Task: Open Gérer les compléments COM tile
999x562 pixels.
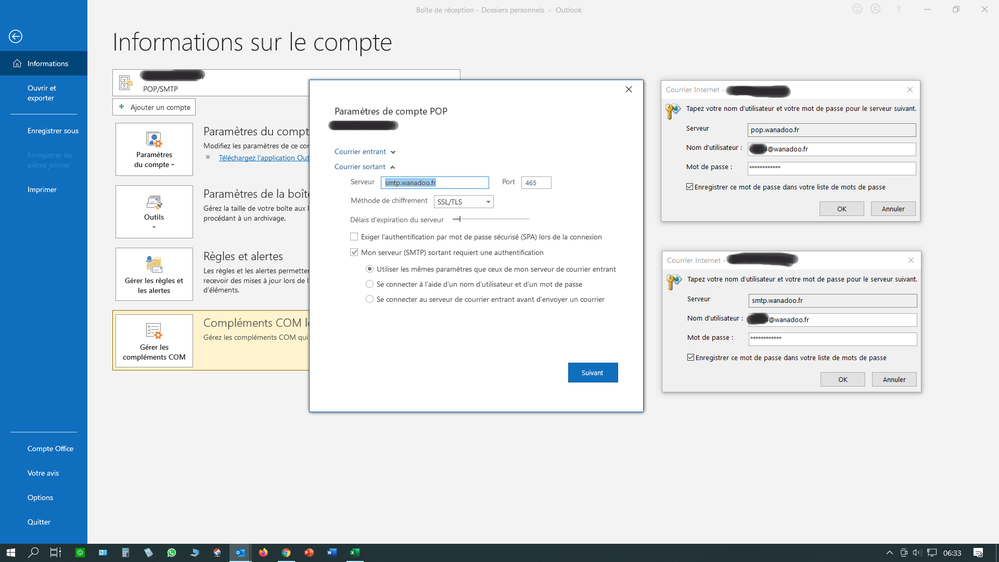Action: pyautogui.click(x=154, y=341)
